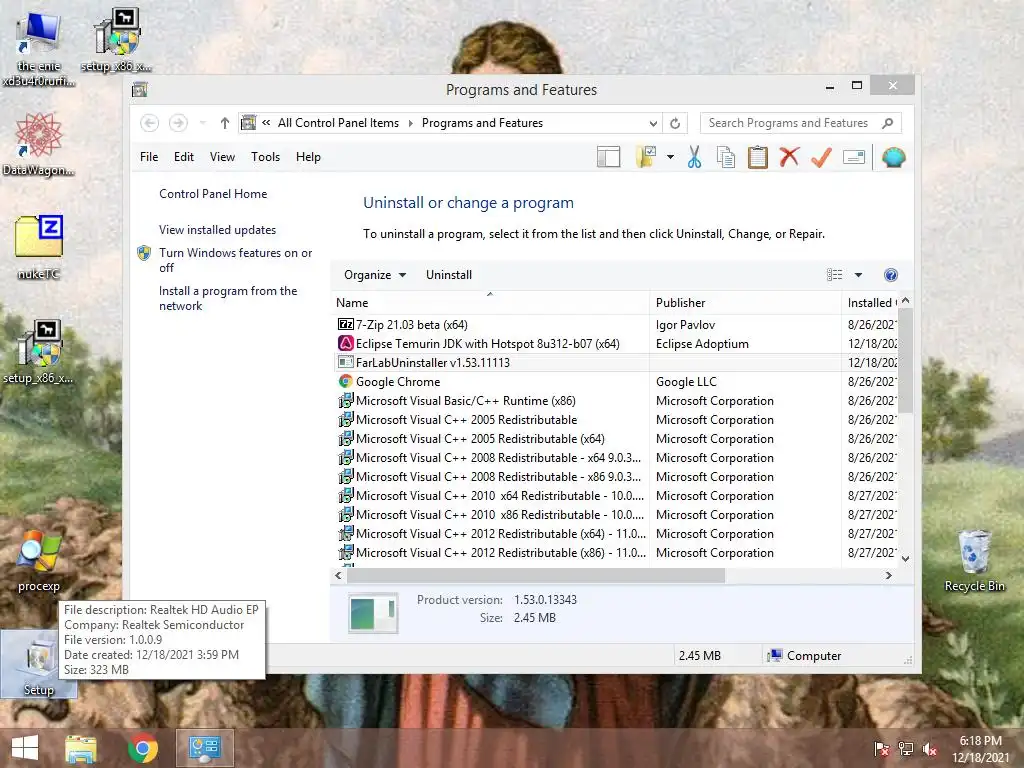Screen dimensions: 1024x768
Task: Sort by the Installed On column header
Action: click(871, 302)
